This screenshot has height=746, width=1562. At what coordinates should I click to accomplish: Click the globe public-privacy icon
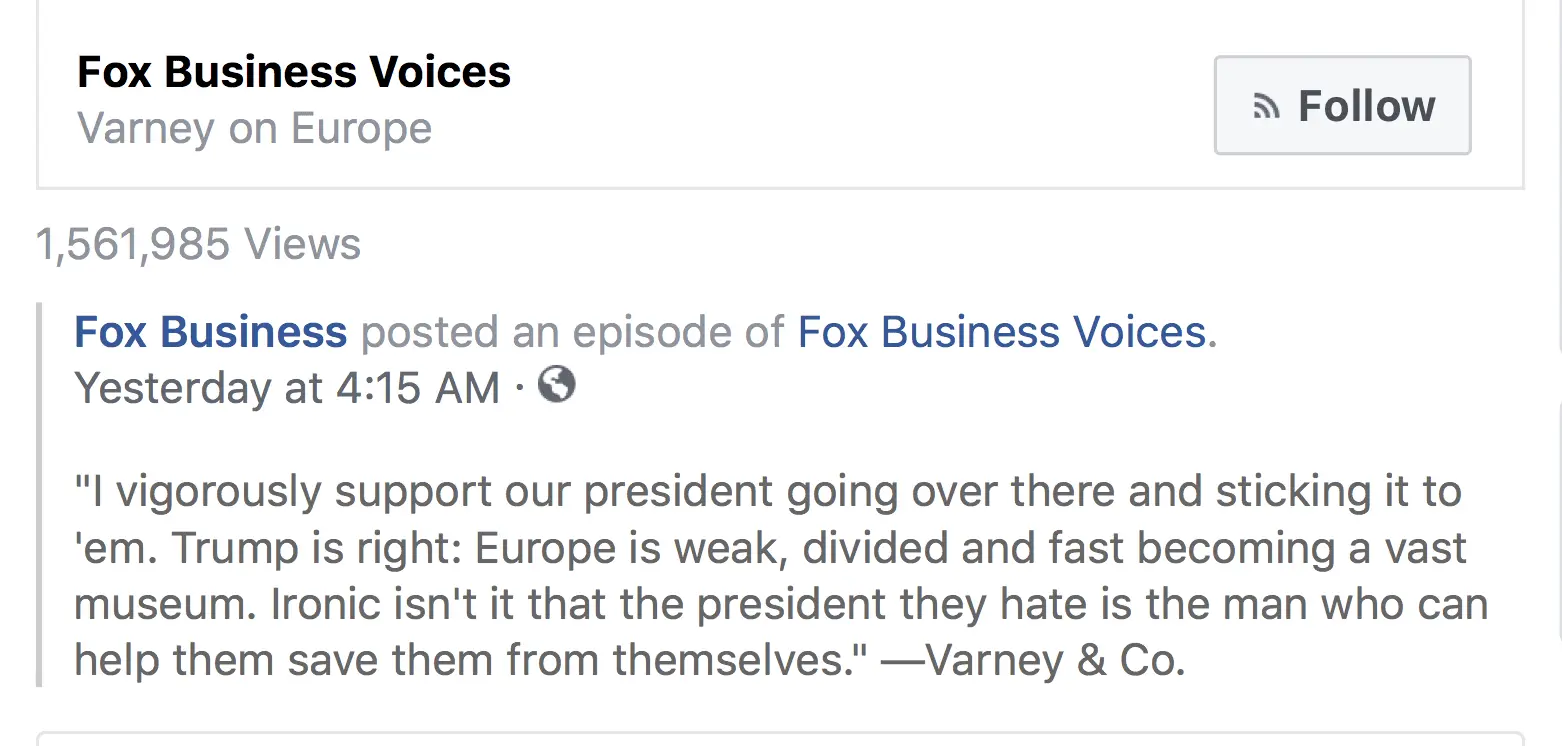(x=557, y=385)
